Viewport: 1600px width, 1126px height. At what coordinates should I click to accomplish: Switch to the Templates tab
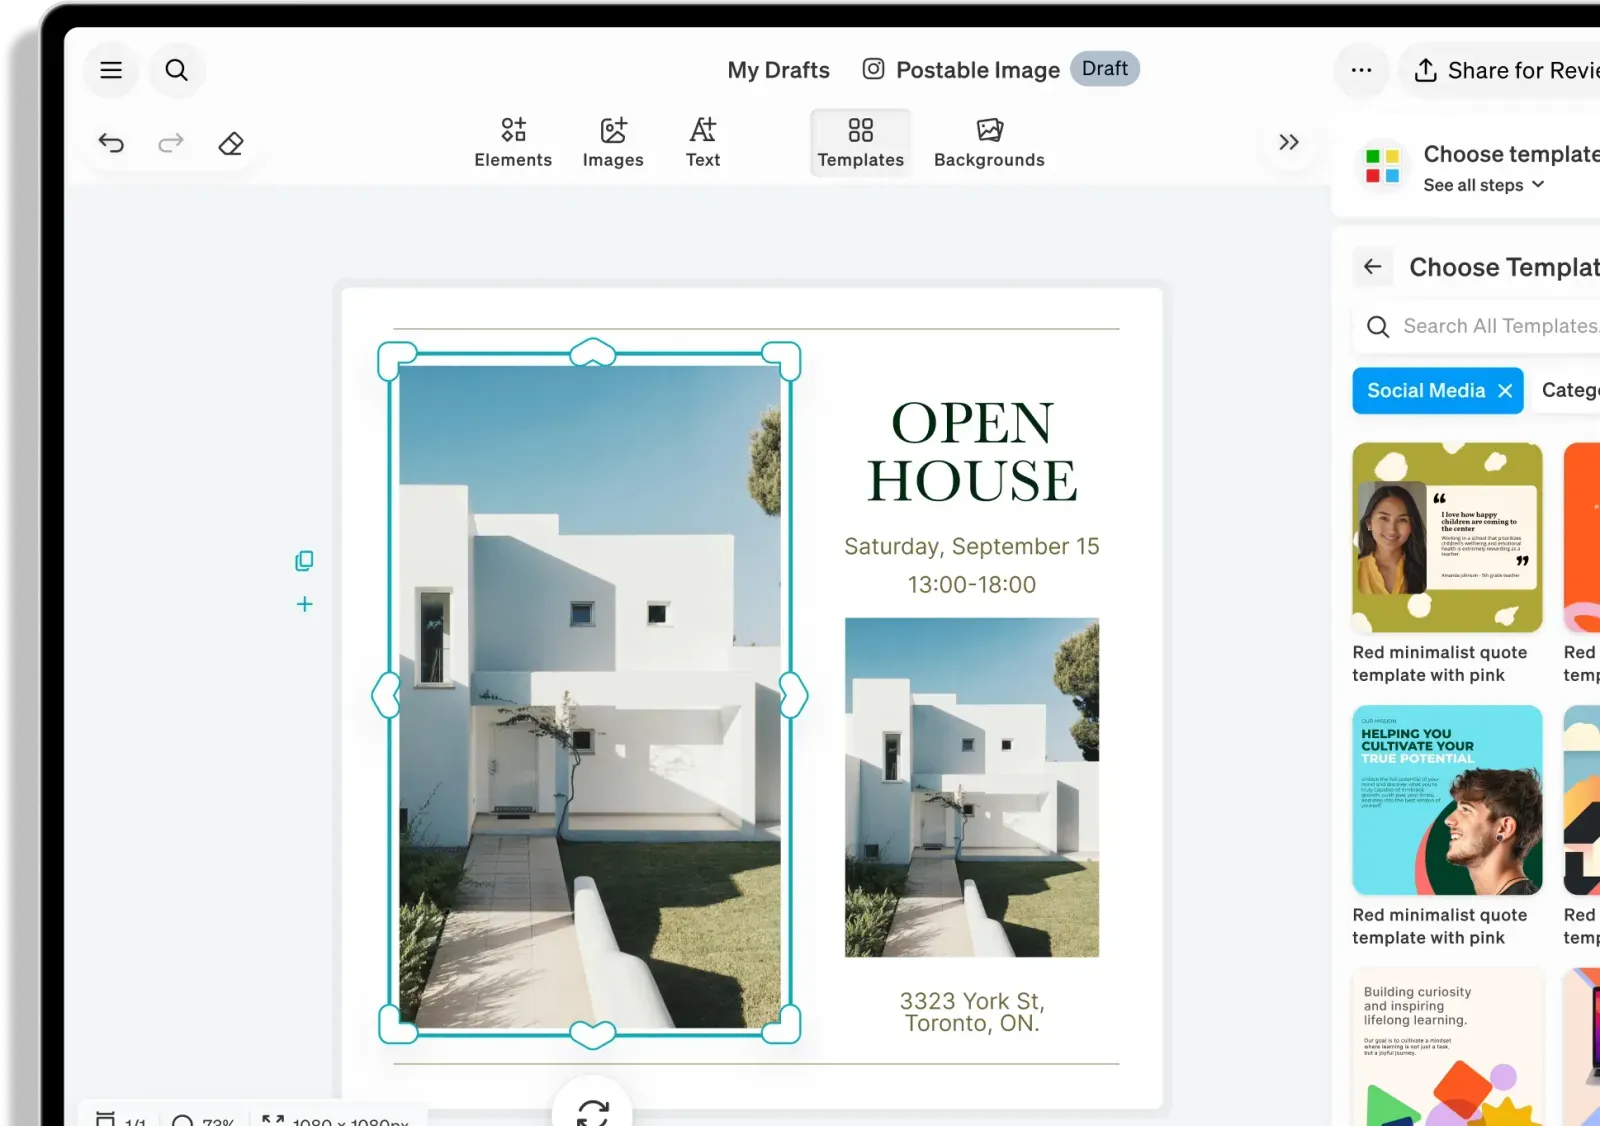pos(860,143)
